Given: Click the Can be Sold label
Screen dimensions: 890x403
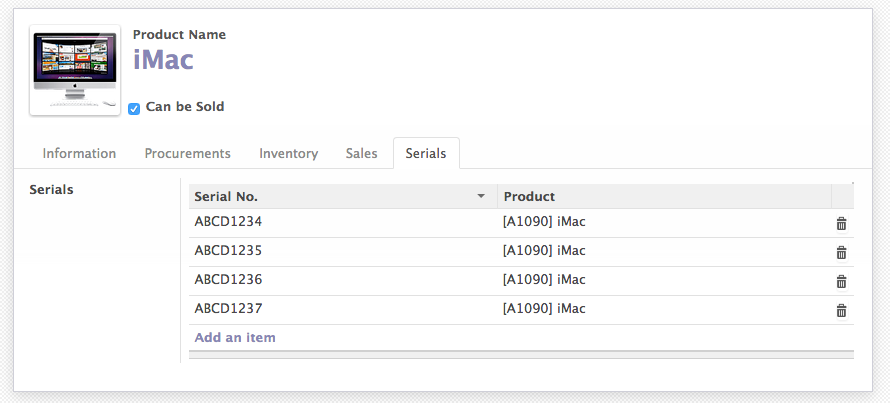Looking at the screenshot, I should [x=185, y=107].
